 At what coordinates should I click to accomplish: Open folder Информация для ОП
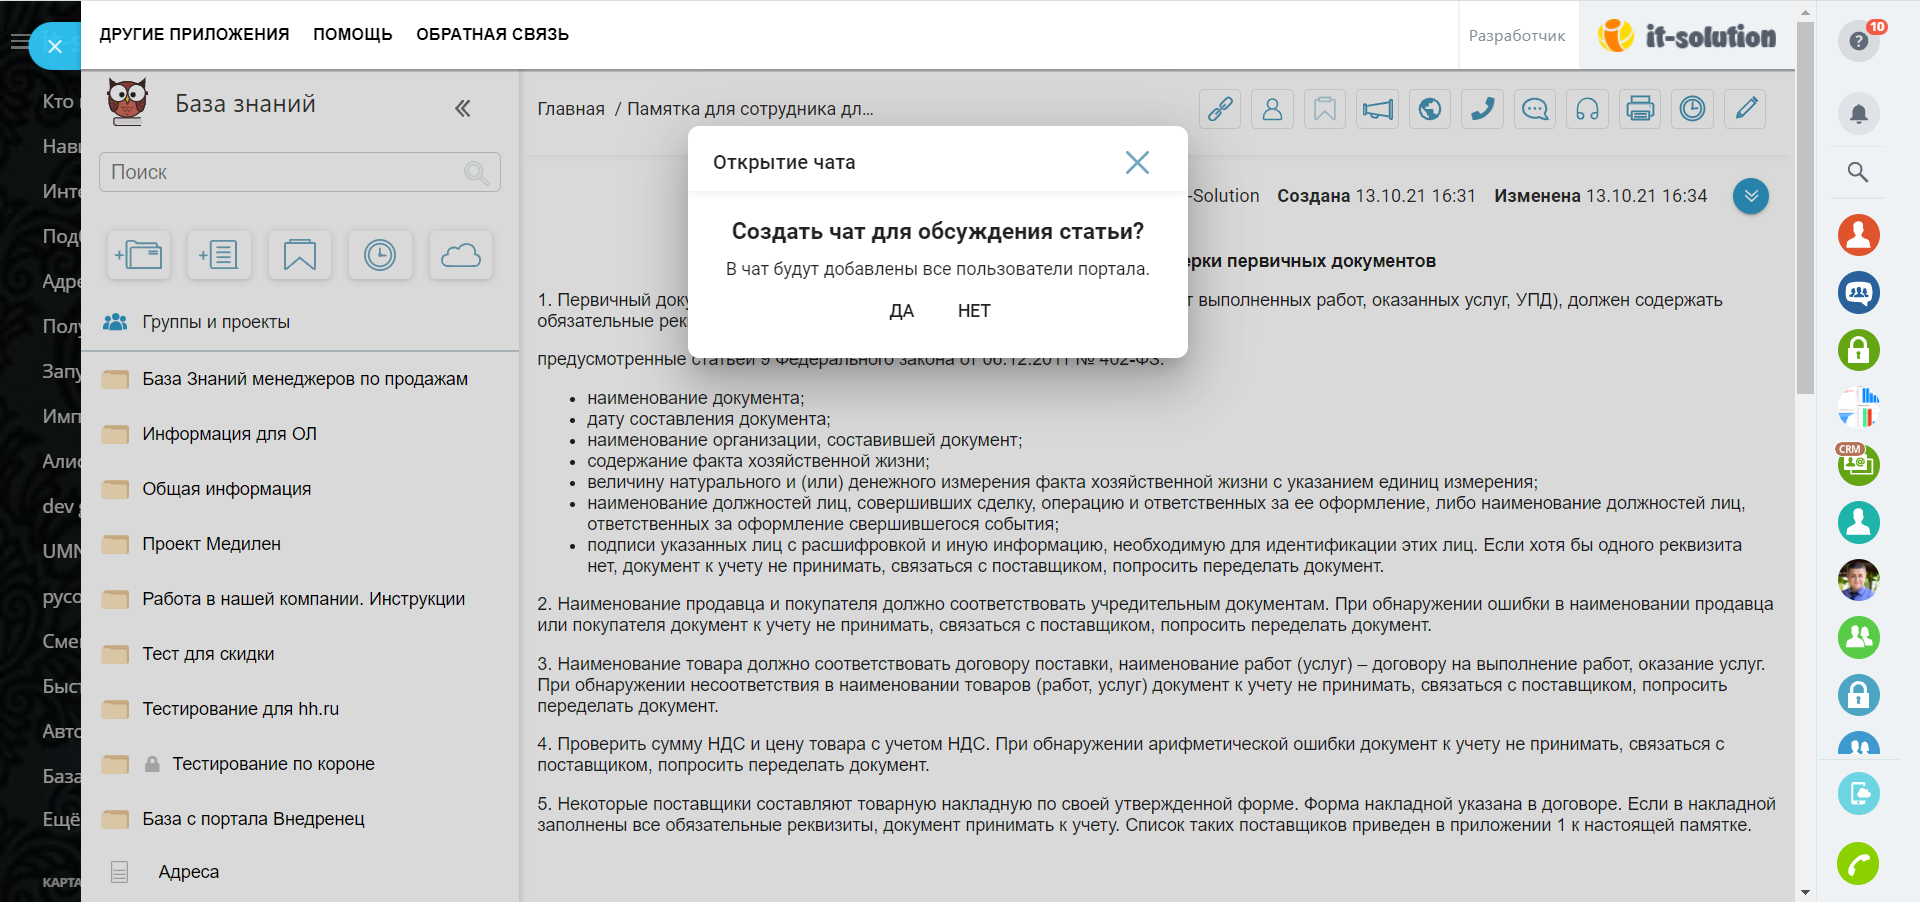click(x=229, y=434)
